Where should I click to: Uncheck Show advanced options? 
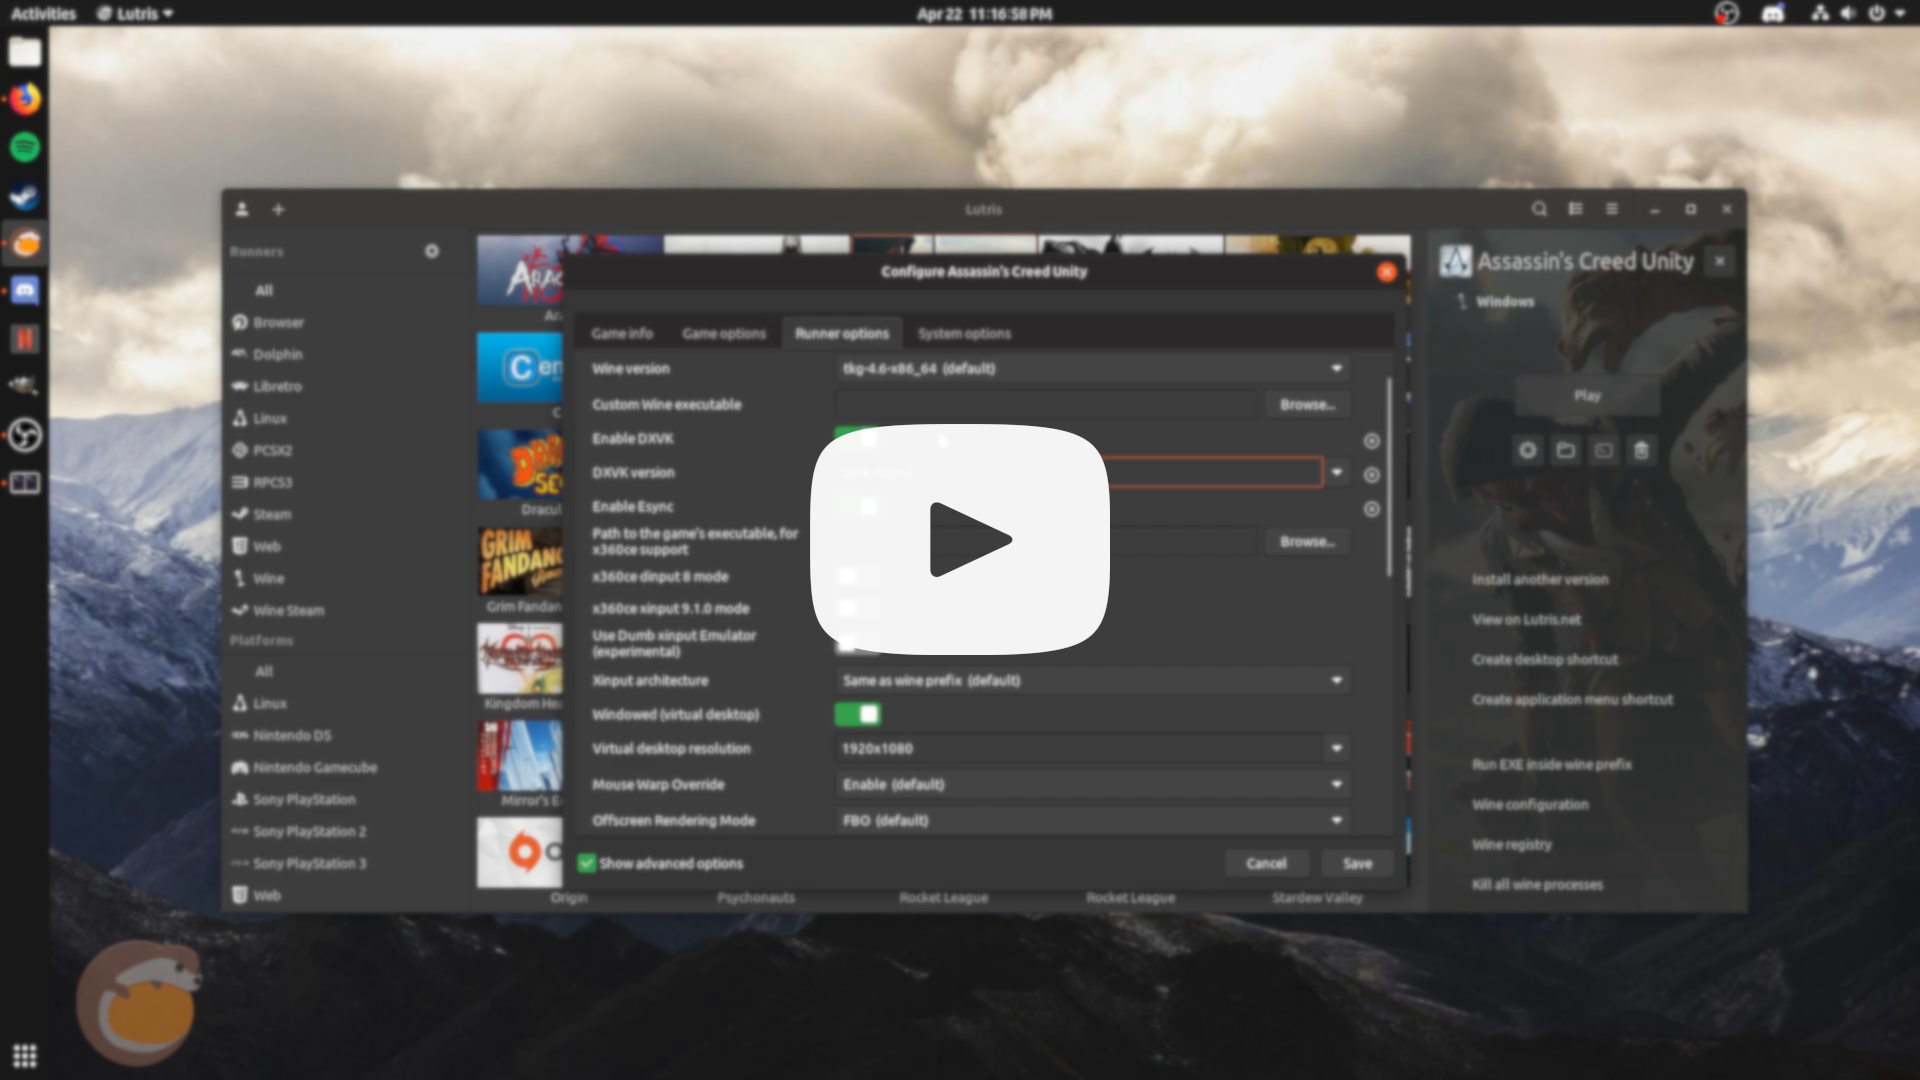point(585,863)
